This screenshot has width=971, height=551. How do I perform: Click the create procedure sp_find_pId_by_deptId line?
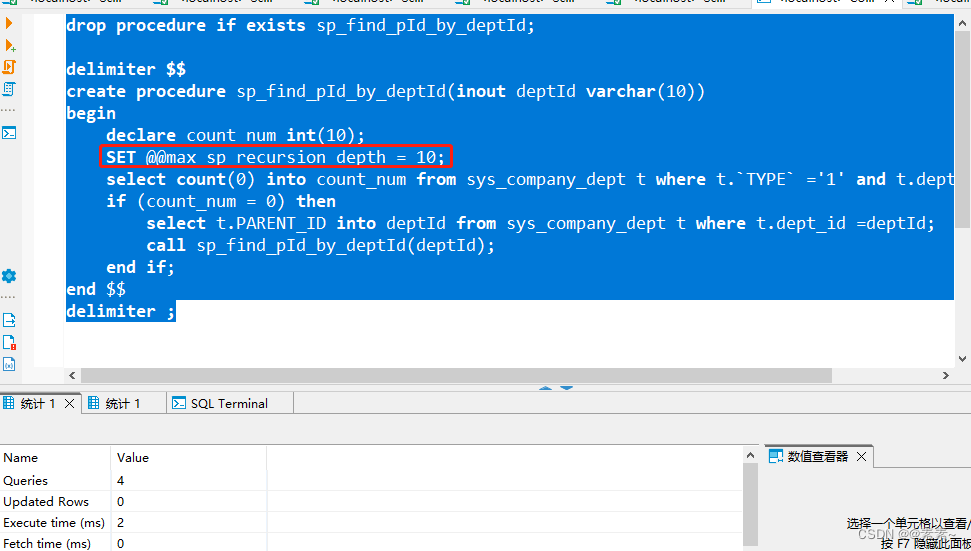click(x=385, y=91)
